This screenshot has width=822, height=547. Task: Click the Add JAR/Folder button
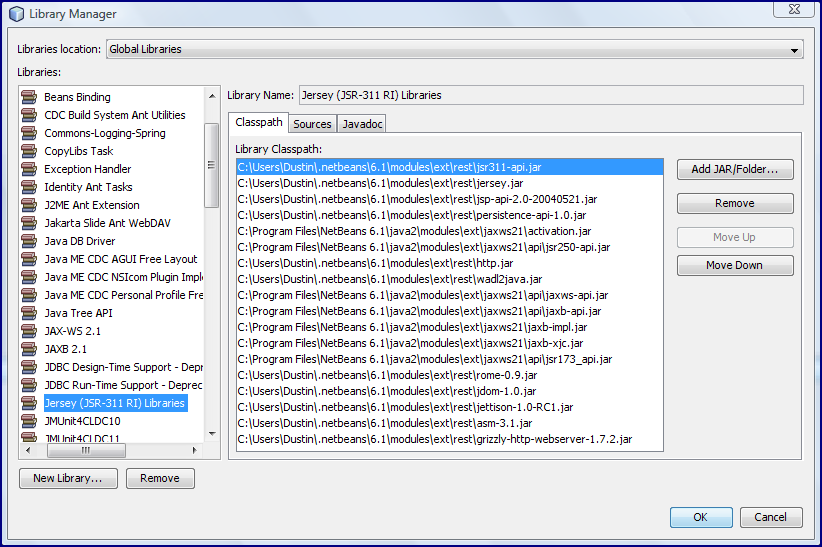735,169
